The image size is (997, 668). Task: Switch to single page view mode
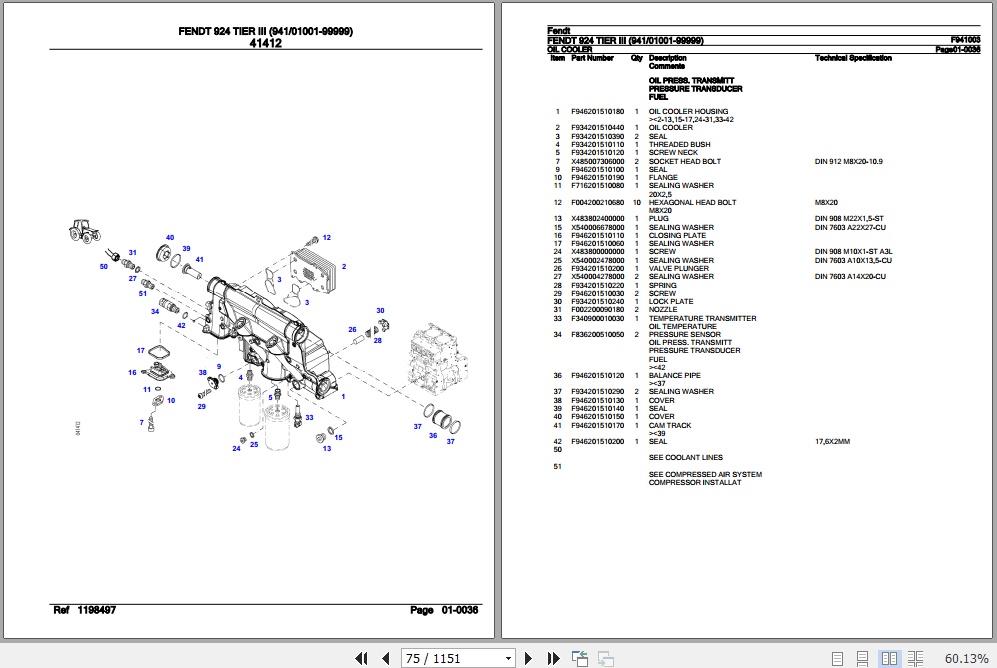pyautogui.click(x=838, y=658)
